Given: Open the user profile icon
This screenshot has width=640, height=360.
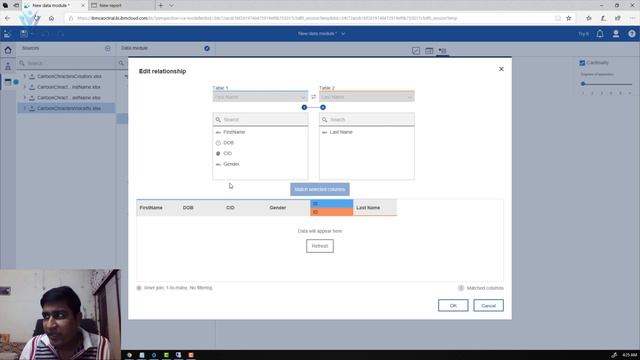Looking at the screenshot, I should pos(616,34).
